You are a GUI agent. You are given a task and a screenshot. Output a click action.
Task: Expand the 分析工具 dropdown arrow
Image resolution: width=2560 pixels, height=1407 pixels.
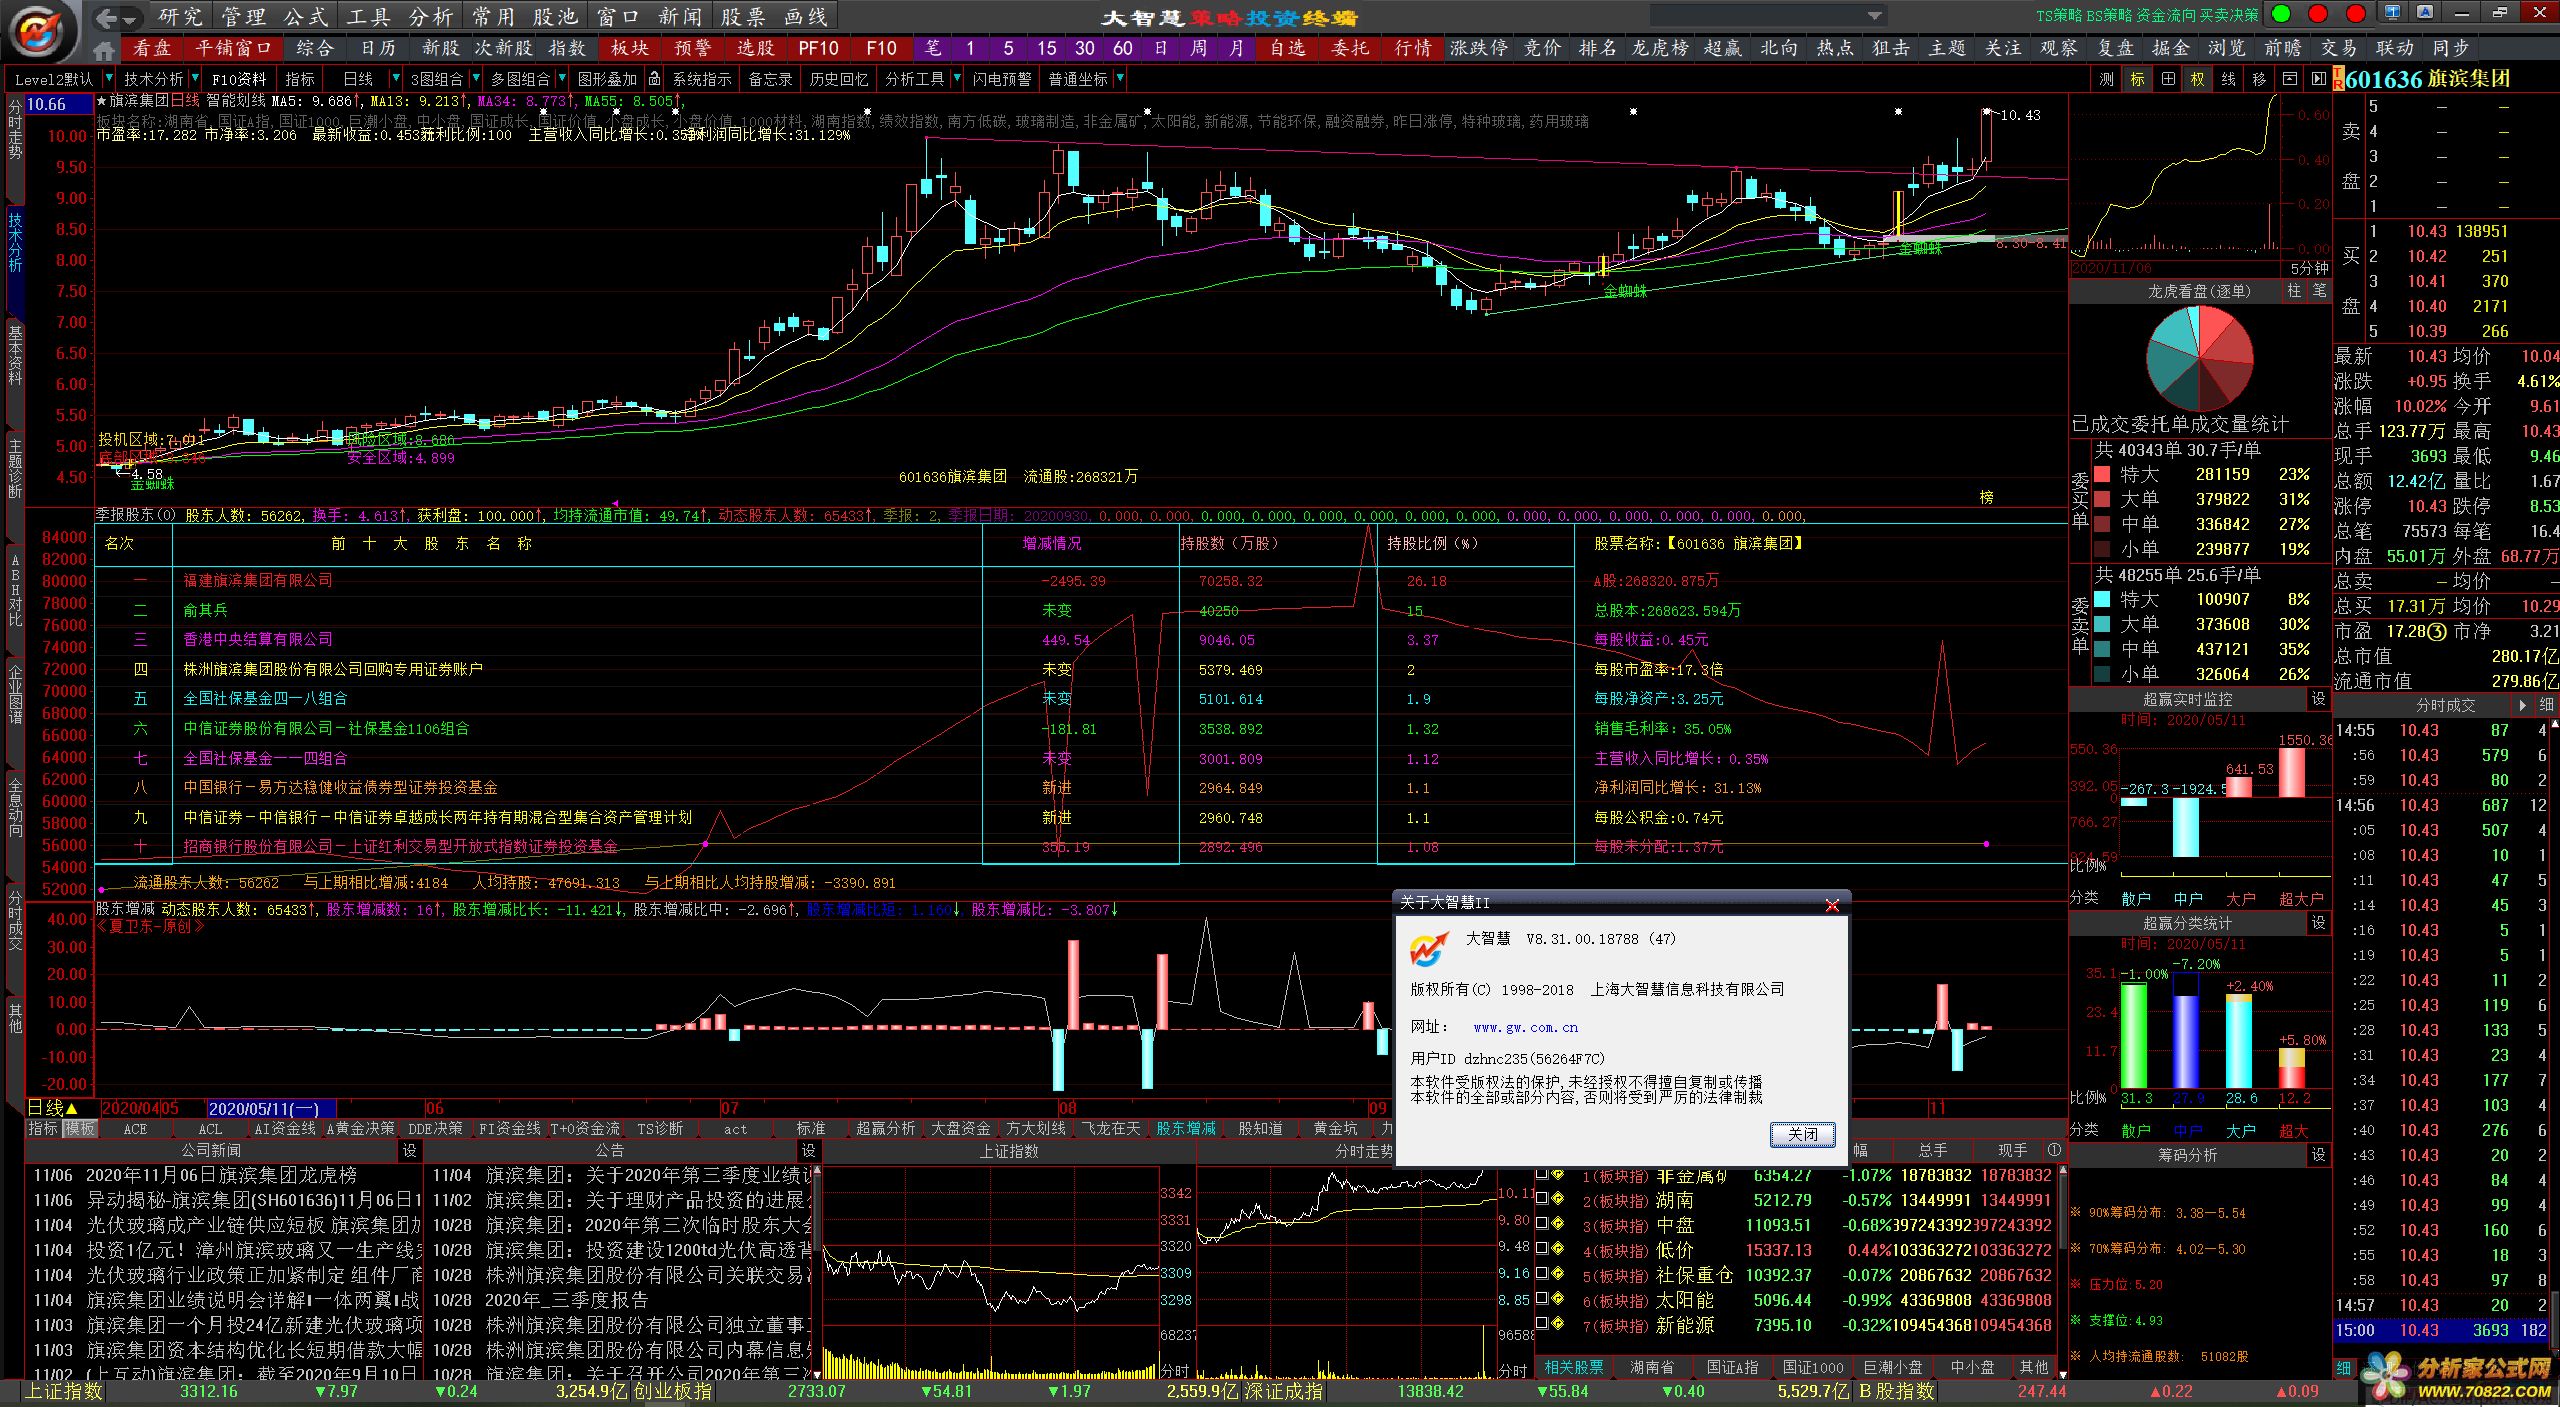(957, 78)
